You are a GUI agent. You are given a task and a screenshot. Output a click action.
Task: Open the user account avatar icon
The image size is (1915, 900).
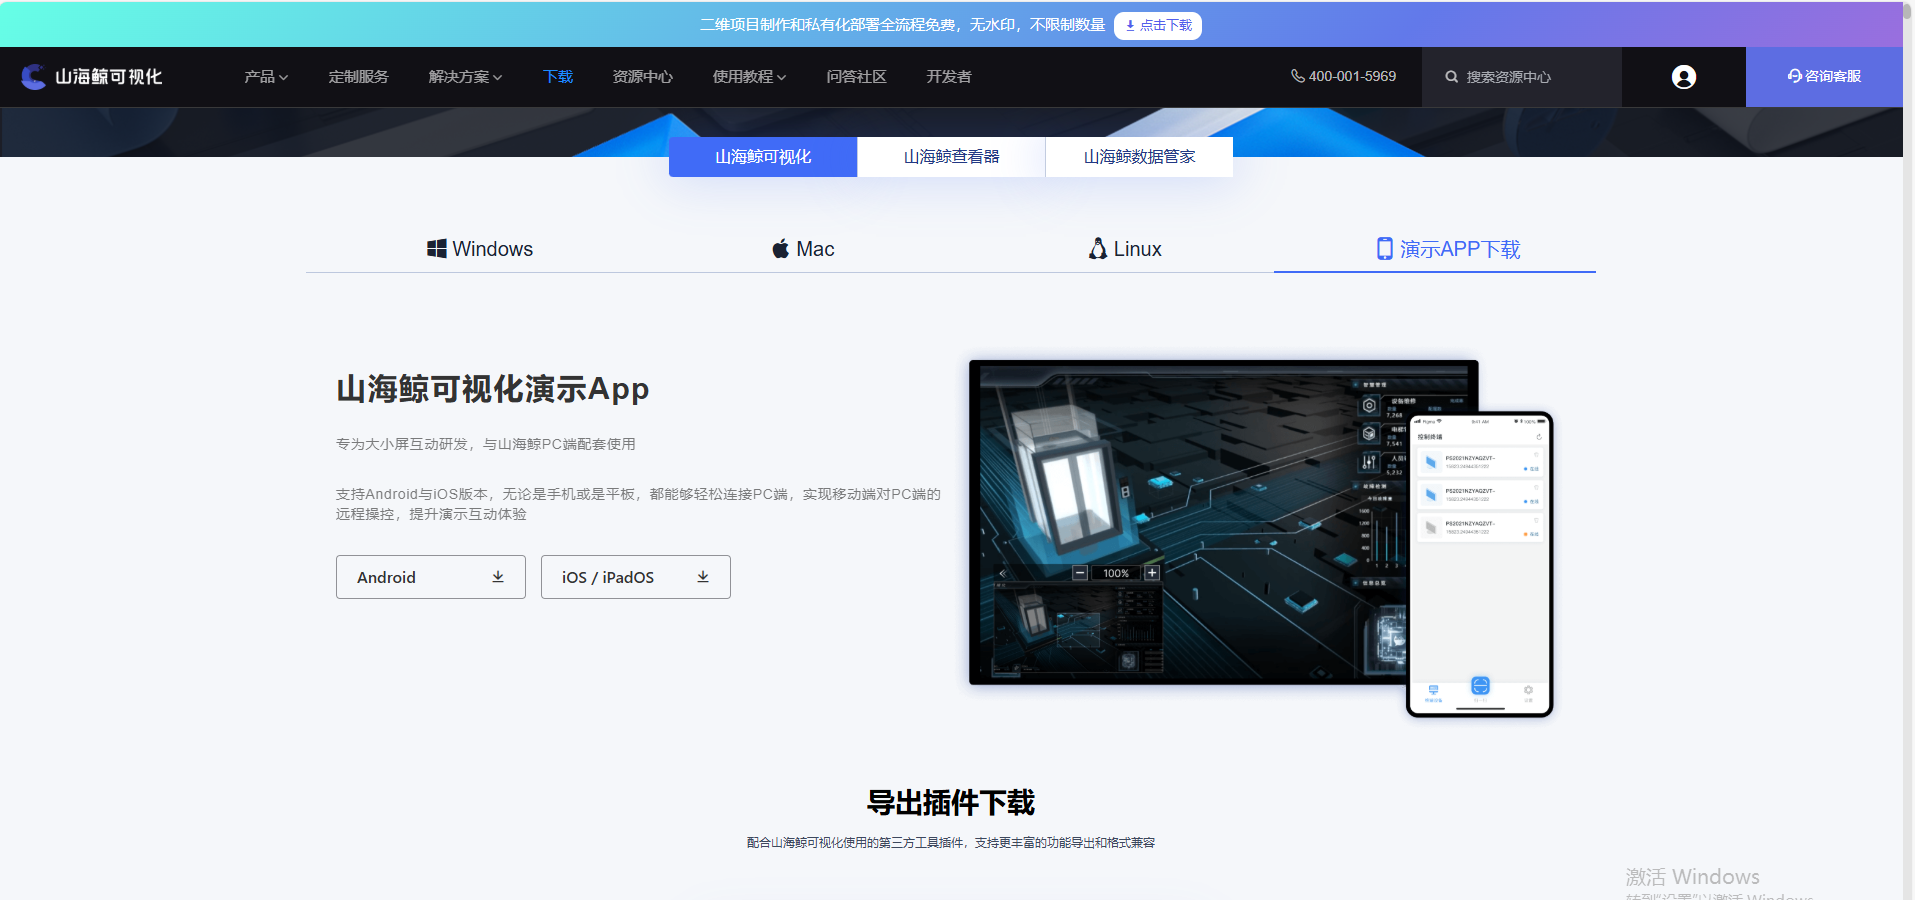[x=1684, y=77]
